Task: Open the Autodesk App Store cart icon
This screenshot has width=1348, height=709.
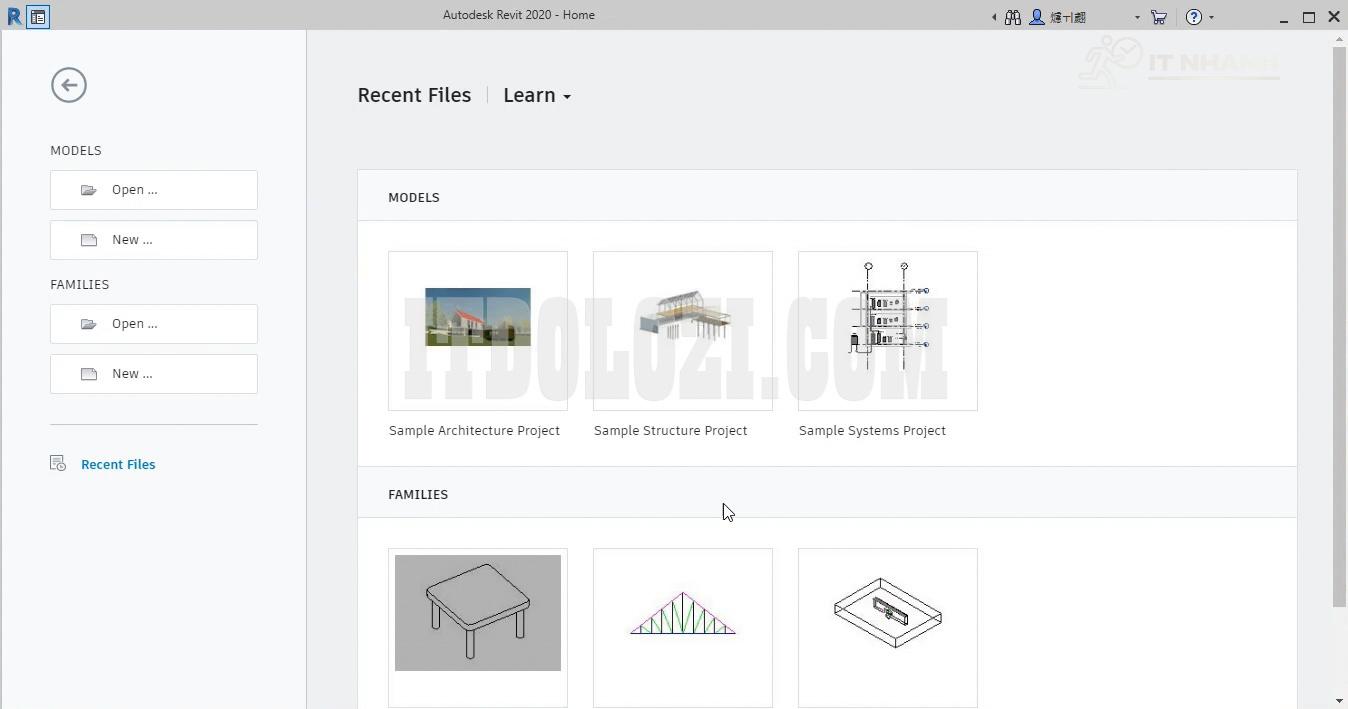Action: tap(1159, 17)
